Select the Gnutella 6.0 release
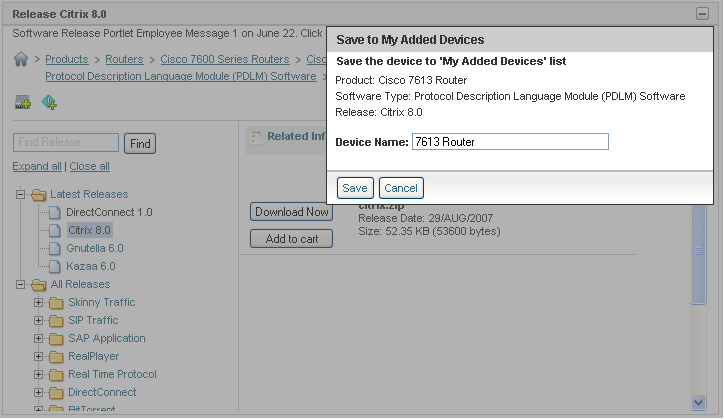This screenshot has height=420, width=724. pyautogui.click(x=95, y=248)
